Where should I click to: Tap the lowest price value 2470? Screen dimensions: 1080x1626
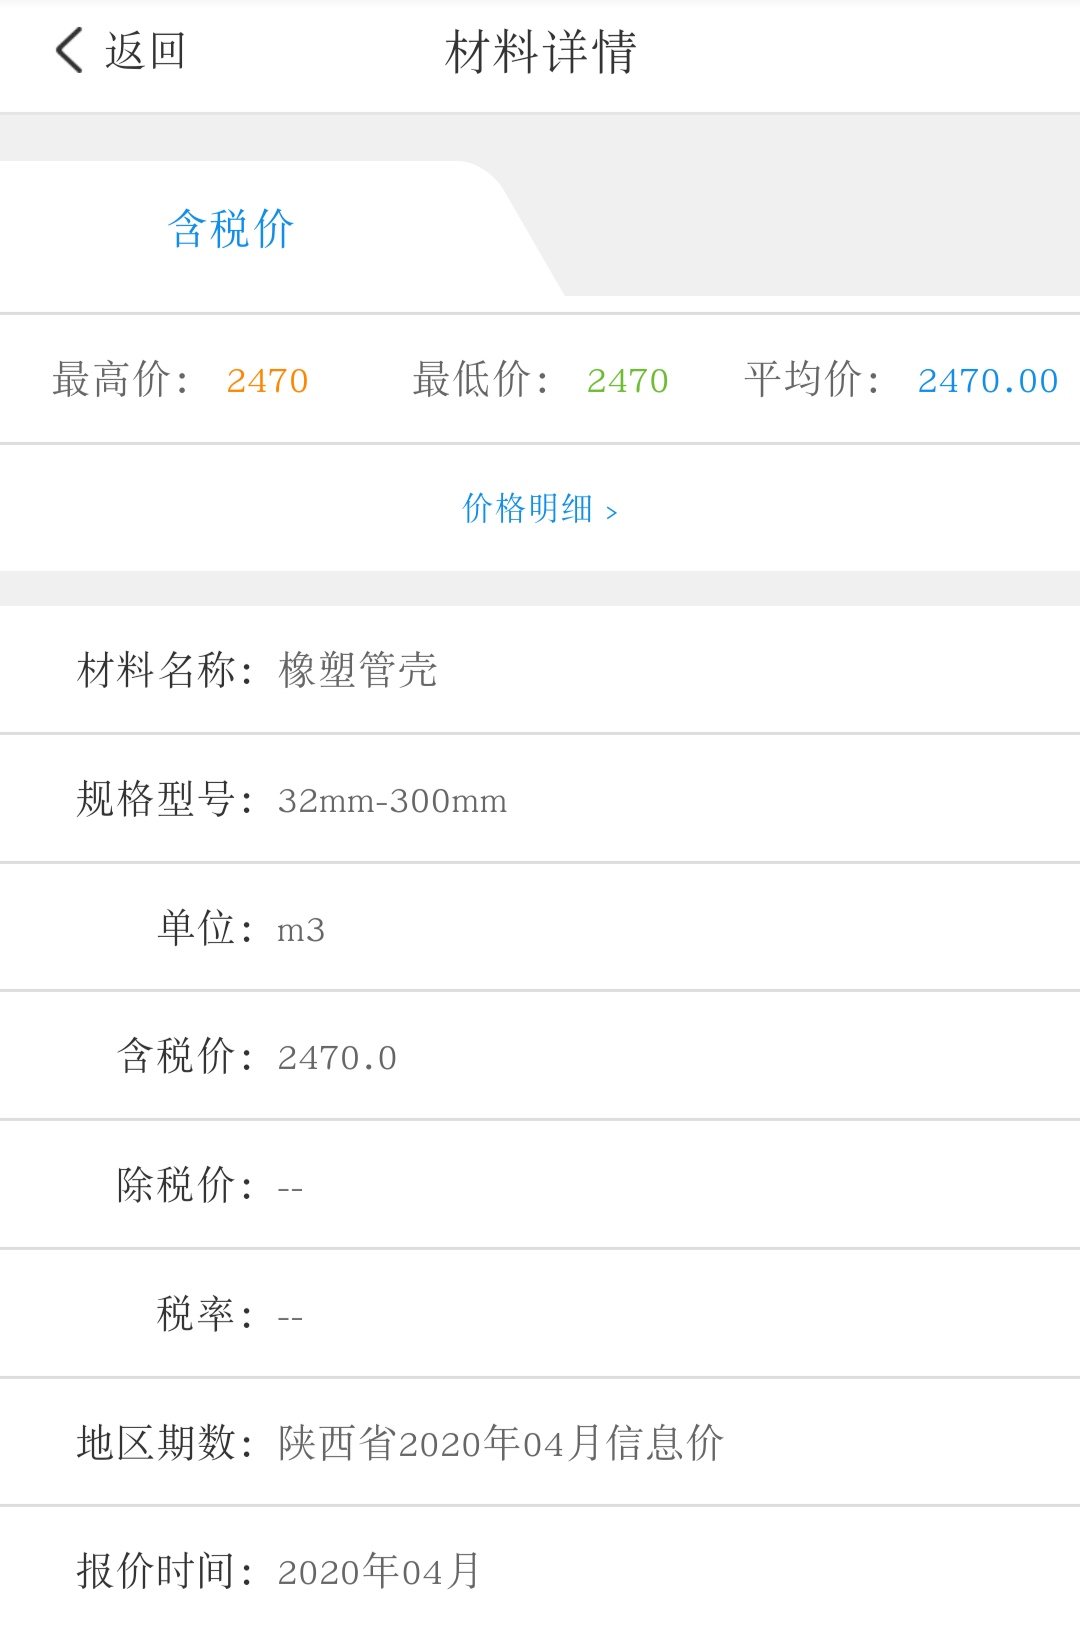click(627, 381)
